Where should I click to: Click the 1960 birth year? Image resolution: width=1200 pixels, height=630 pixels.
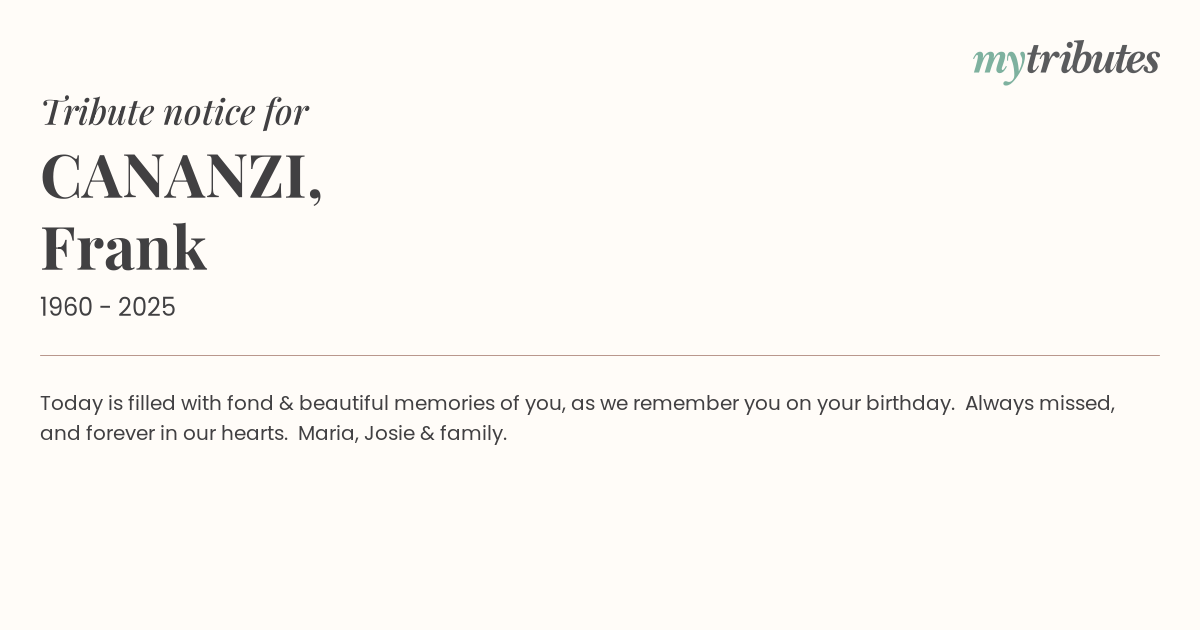(66, 308)
